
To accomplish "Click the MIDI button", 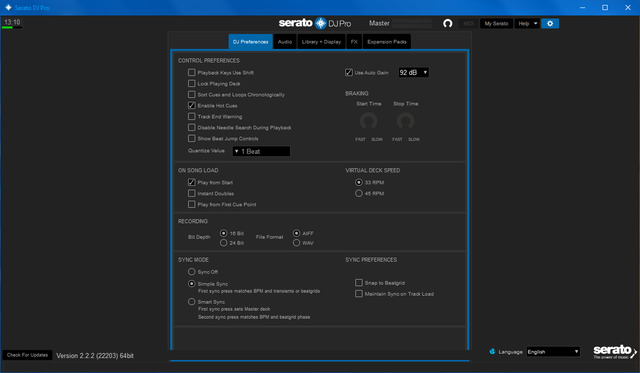I will (x=469, y=24).
